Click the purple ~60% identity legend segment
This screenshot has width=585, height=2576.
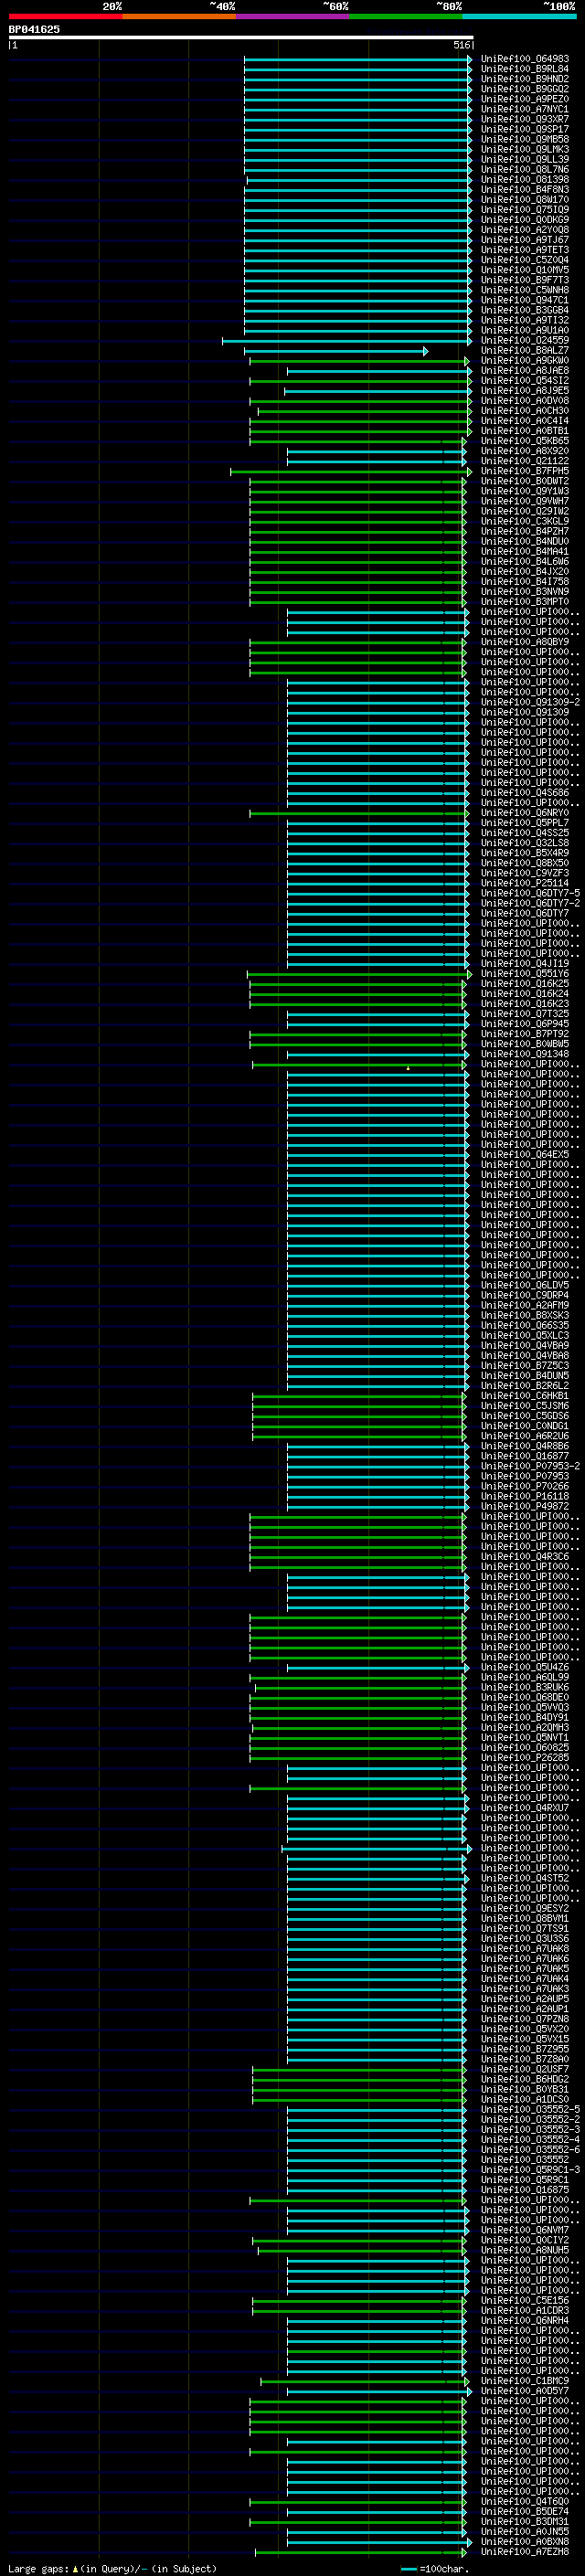(292, 16)
